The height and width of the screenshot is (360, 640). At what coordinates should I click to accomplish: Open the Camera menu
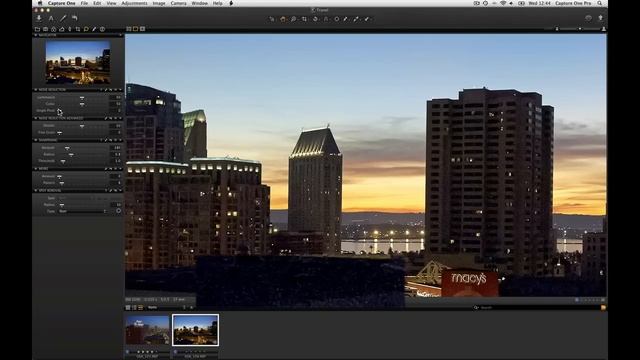pos(178,3)
